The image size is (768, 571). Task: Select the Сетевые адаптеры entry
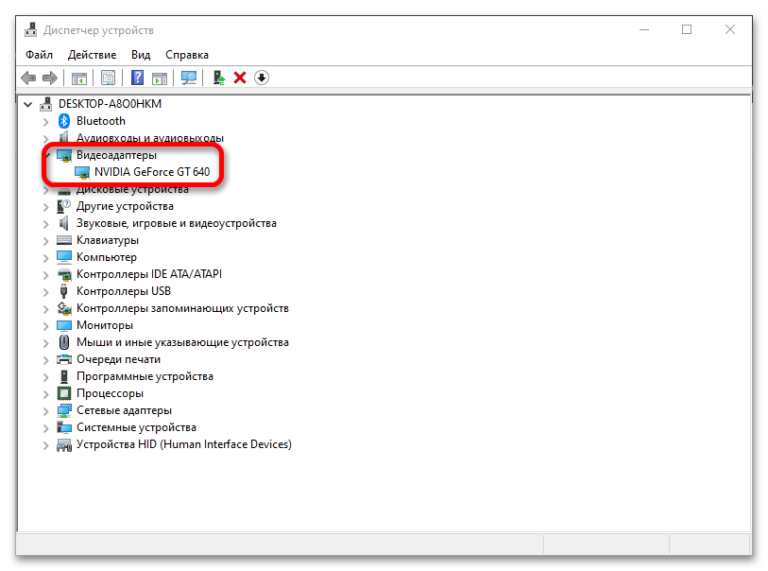pyautogui.click(x=123, y=410)
